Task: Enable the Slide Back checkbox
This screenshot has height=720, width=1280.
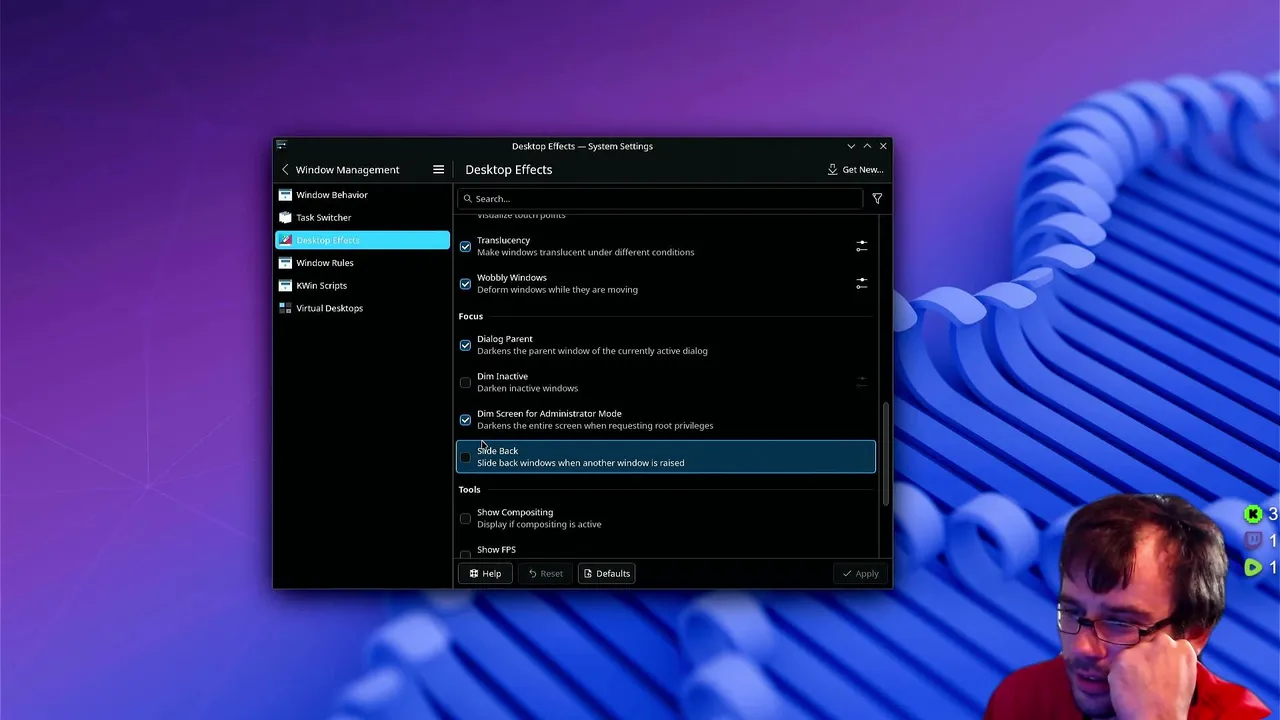Action: (x=465, y=457)
